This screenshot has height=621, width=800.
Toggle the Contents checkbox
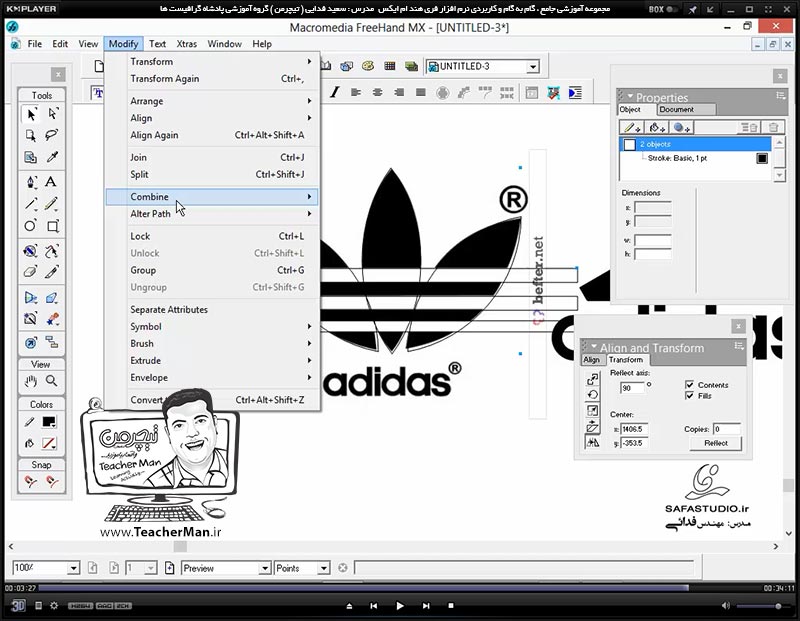690,385
